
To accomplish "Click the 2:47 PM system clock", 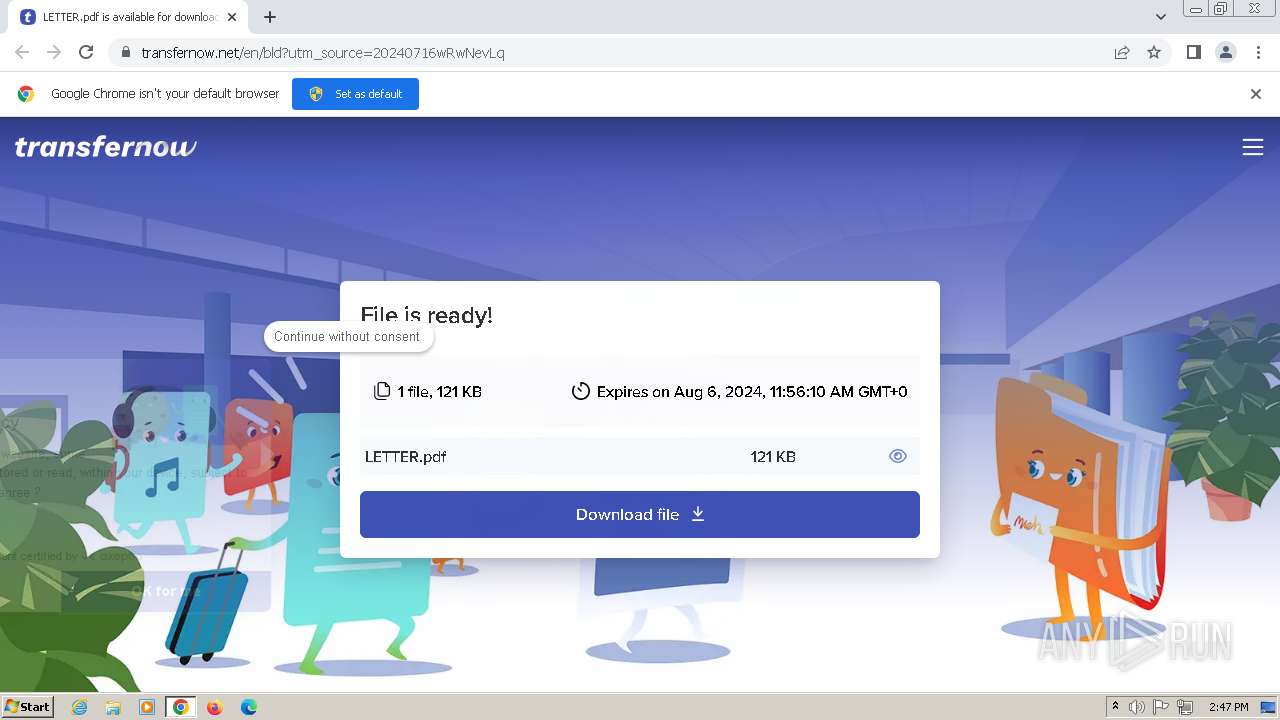I will point(1228,707).
